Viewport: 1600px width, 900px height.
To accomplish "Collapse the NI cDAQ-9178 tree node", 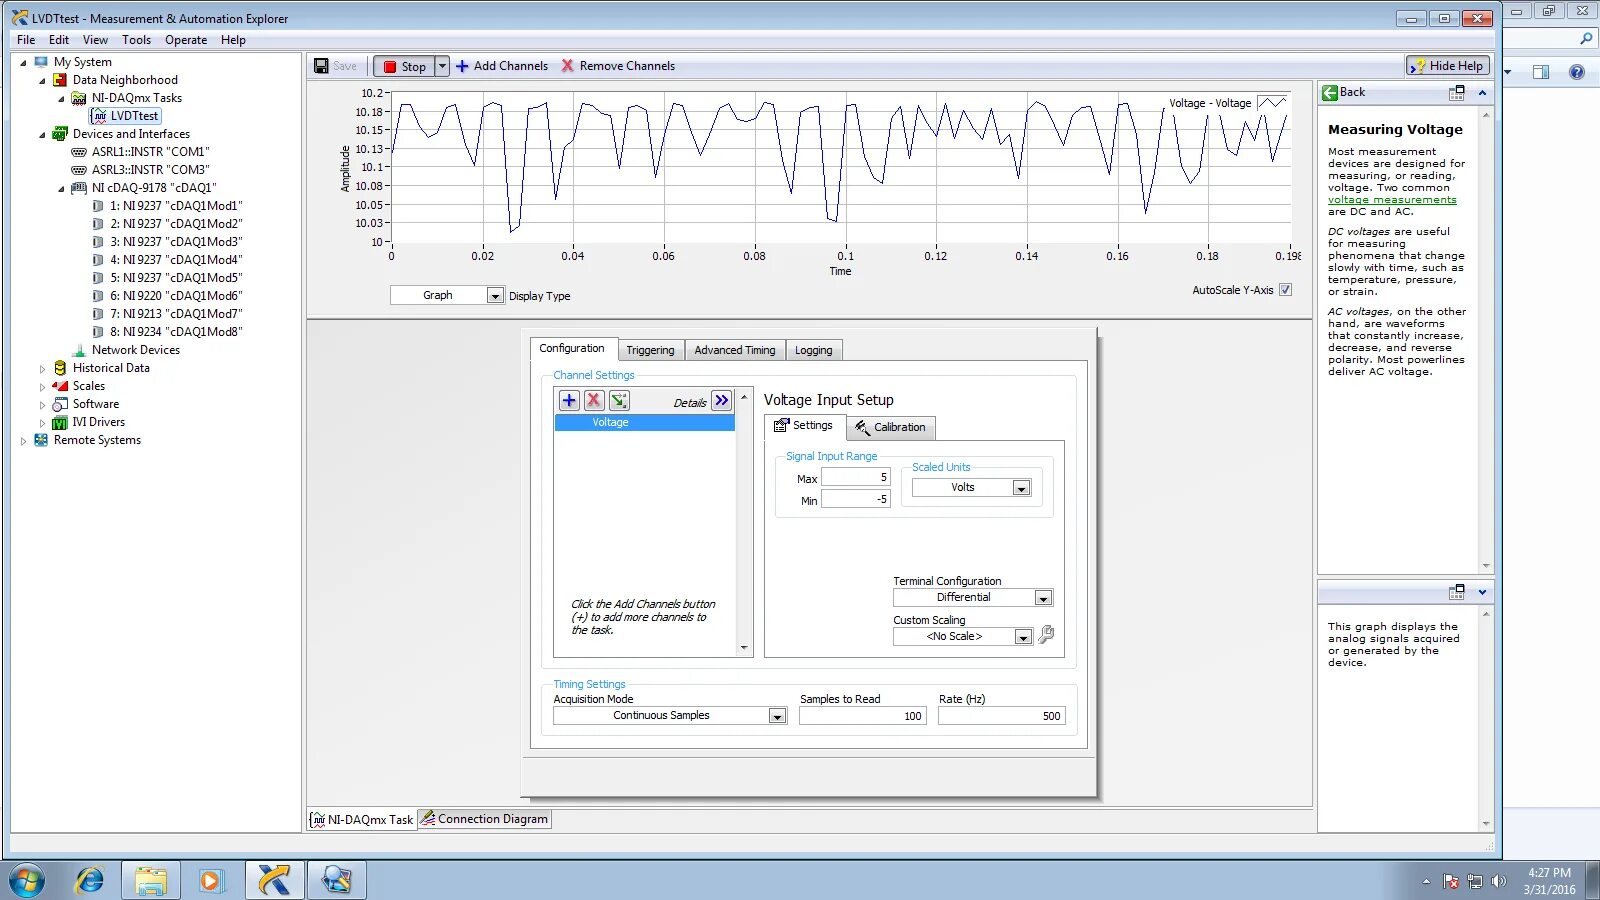I will (61, 188).
